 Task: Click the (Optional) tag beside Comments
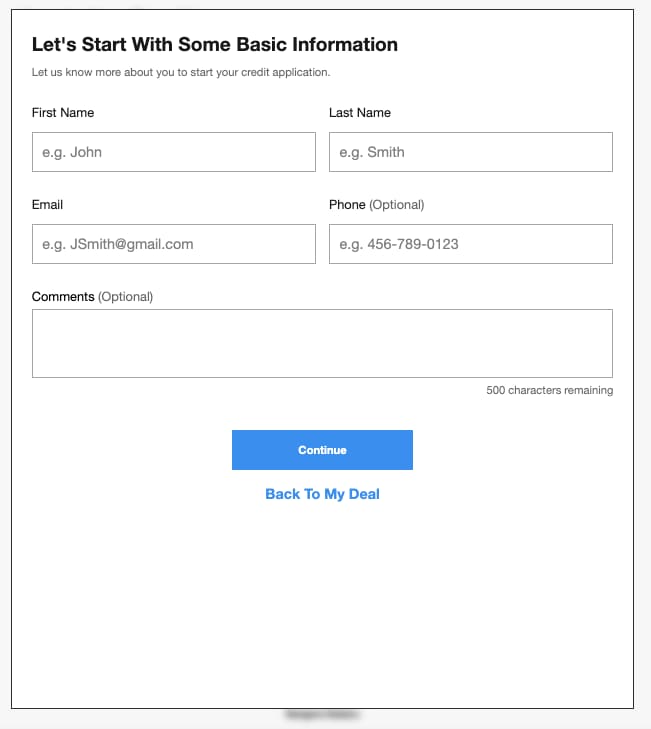126,297
